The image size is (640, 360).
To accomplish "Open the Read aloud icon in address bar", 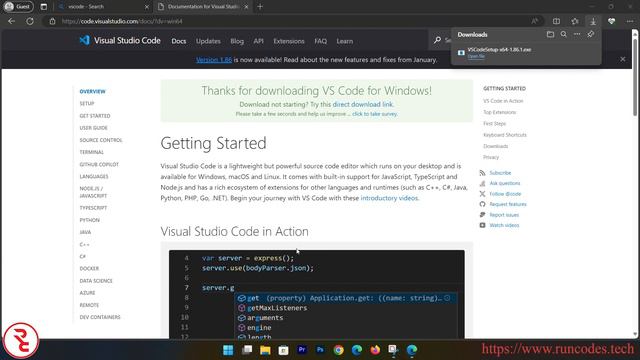I will click(x=535, y=21).
